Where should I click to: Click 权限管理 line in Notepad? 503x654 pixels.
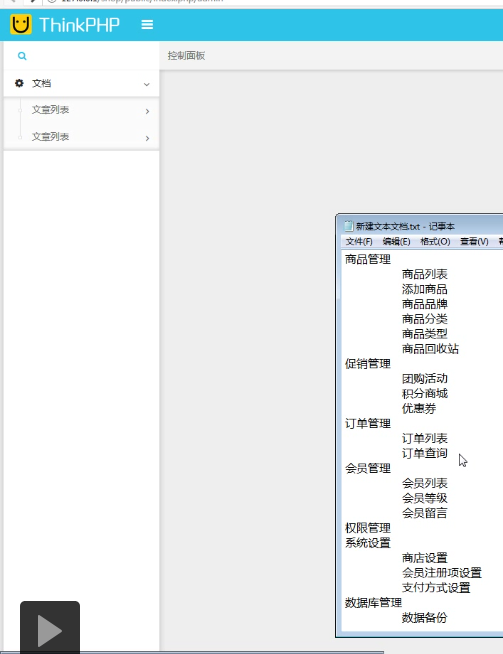point(368,528)
